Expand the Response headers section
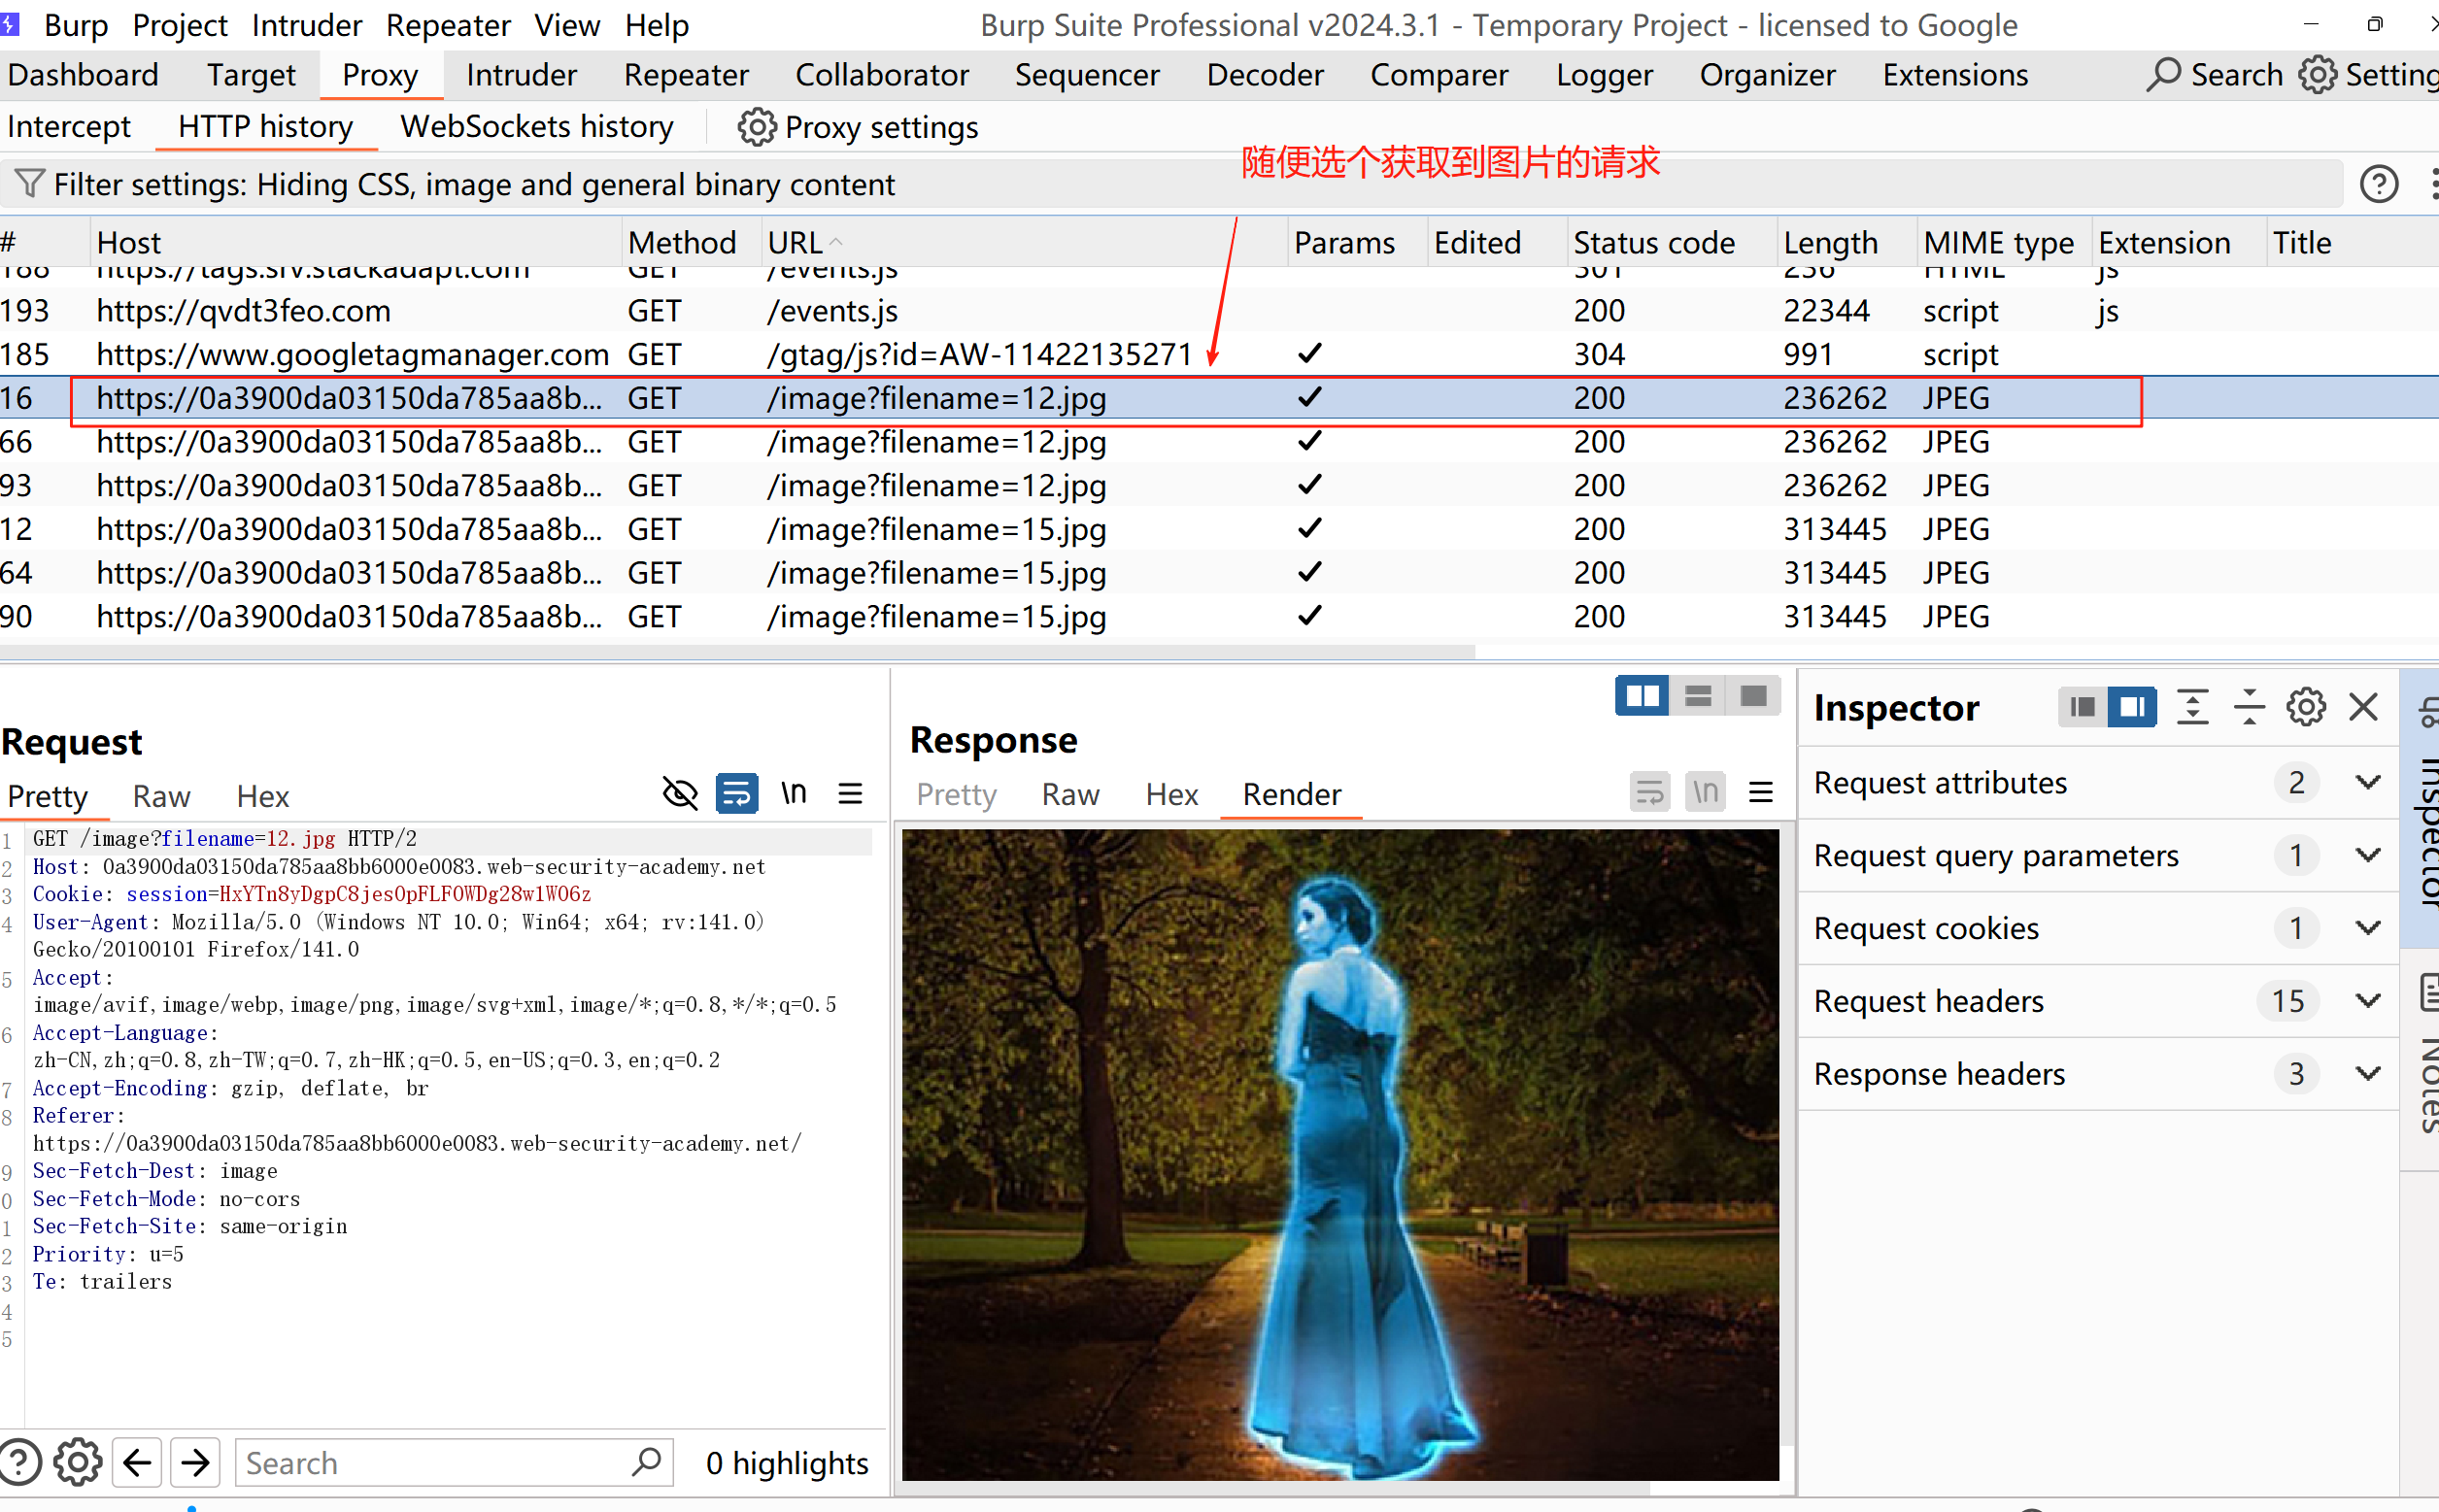This screenshot has height=1512, width=2439. [2367, 1073]
